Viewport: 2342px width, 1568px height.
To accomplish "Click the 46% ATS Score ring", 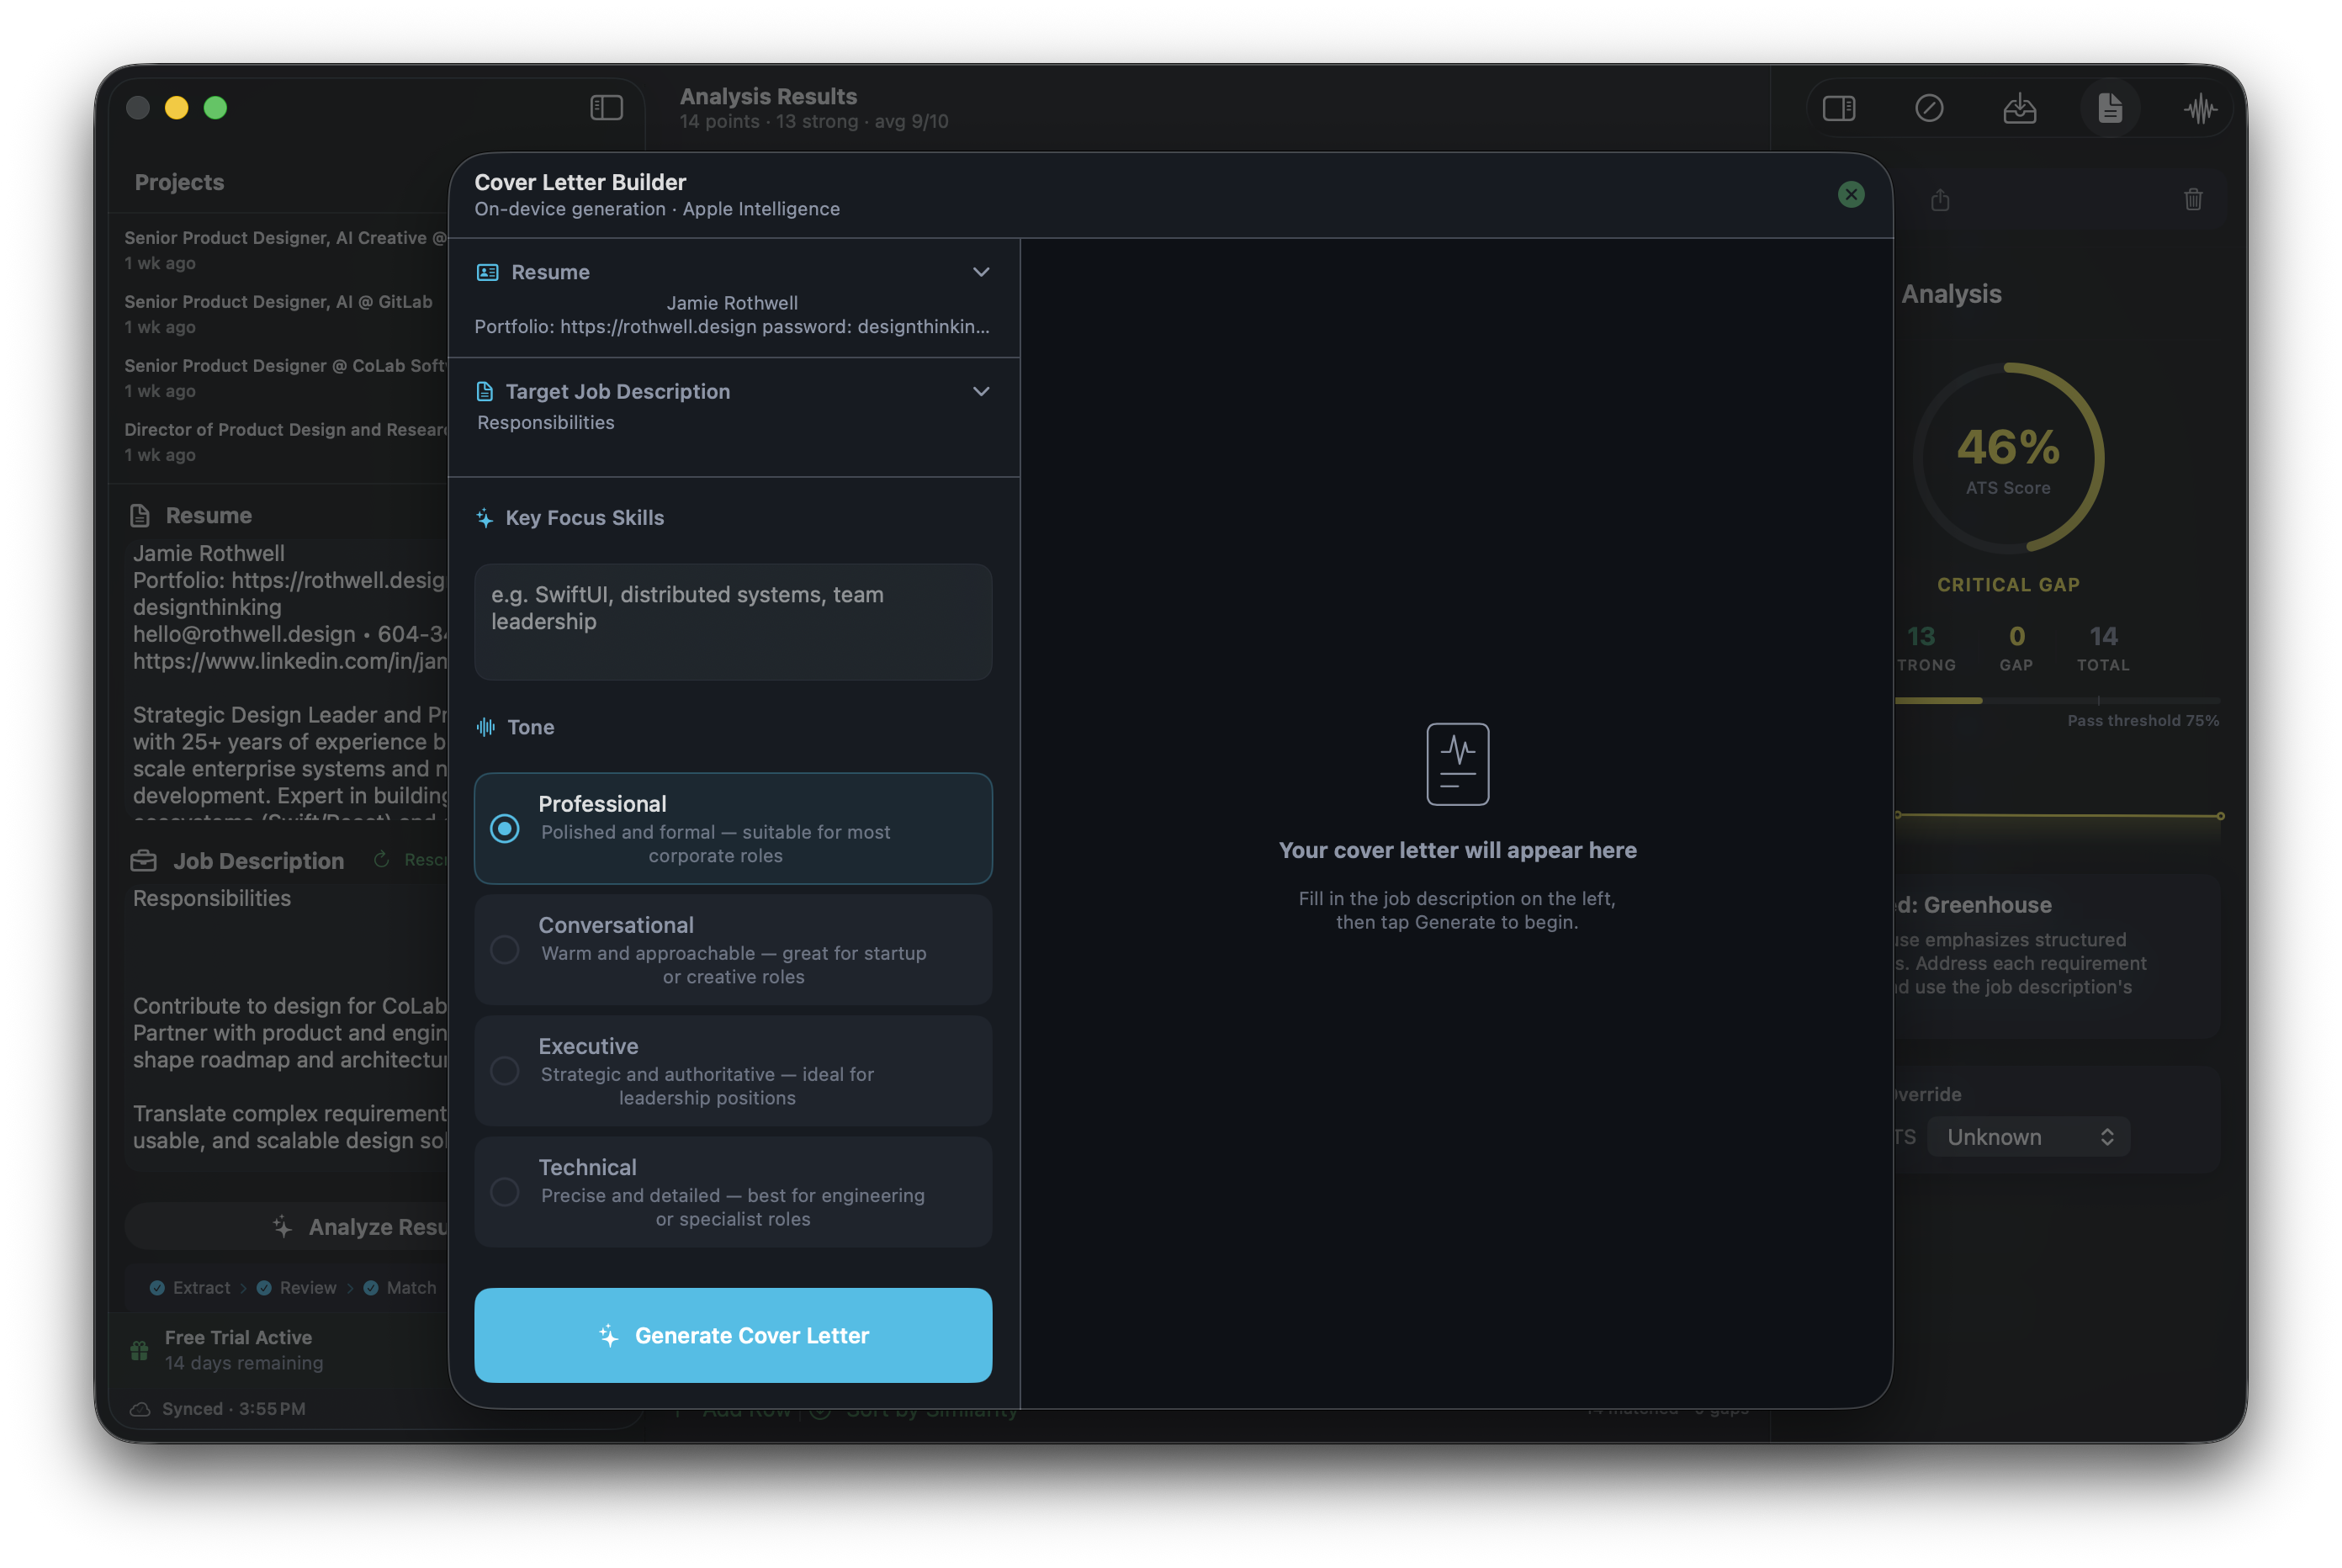I will [x=2008, y=458].
